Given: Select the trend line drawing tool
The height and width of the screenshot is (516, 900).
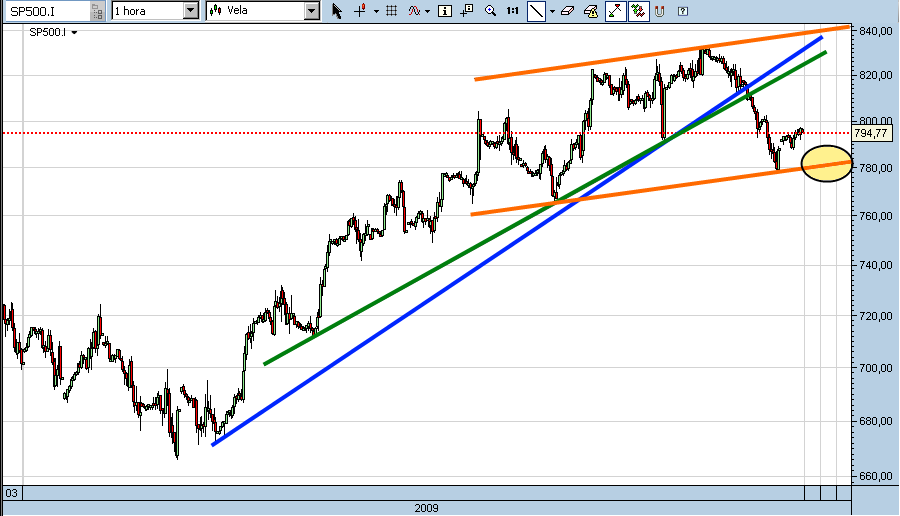Looking at the screenshot, I should (536, 11).
